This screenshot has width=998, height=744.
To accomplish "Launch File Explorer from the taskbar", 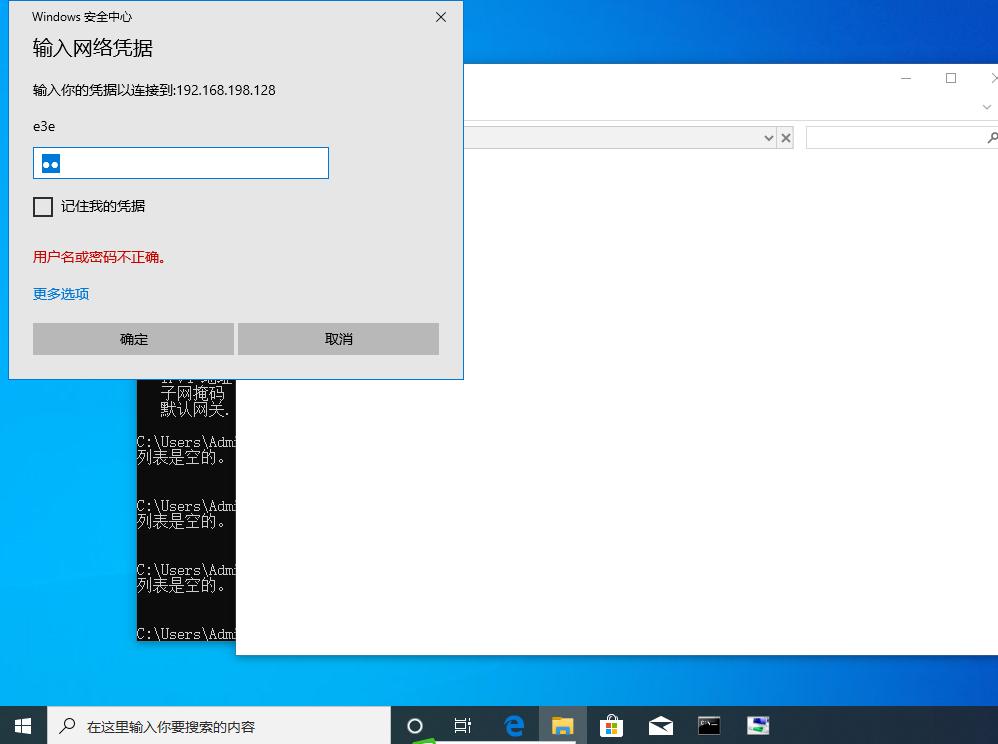I will tap(563, 725).
